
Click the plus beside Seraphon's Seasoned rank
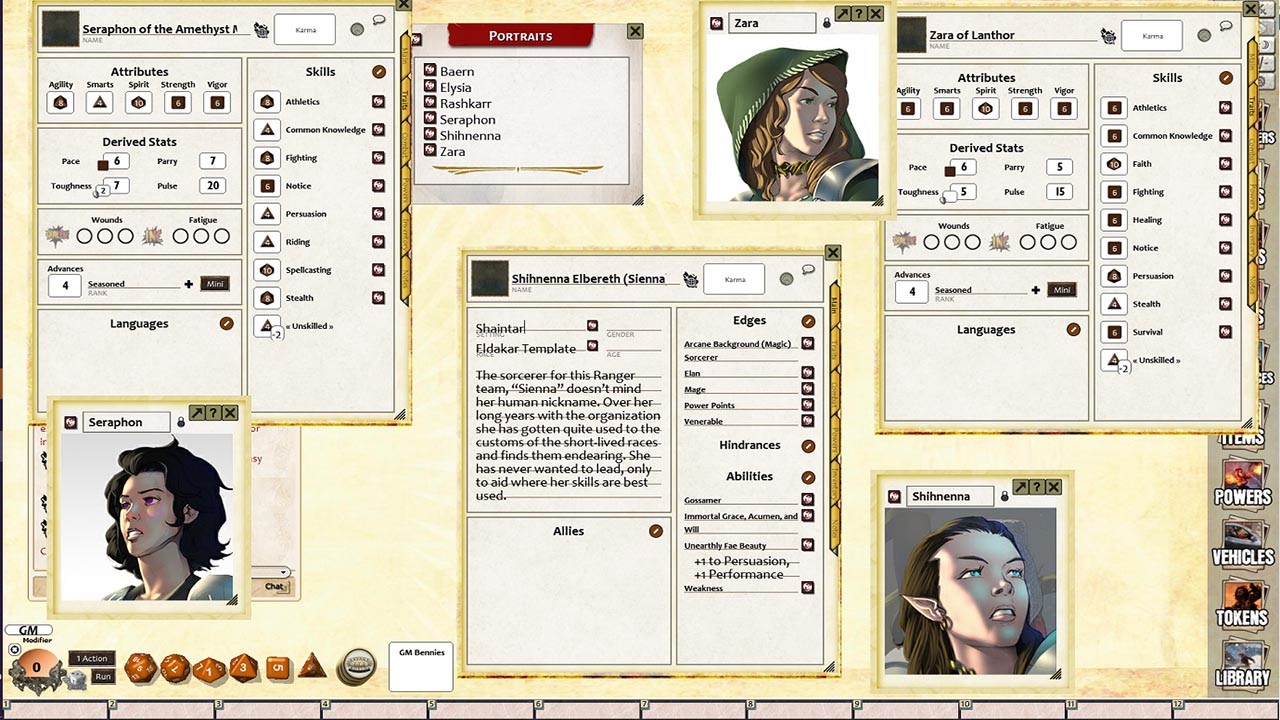tap(188, 284)
